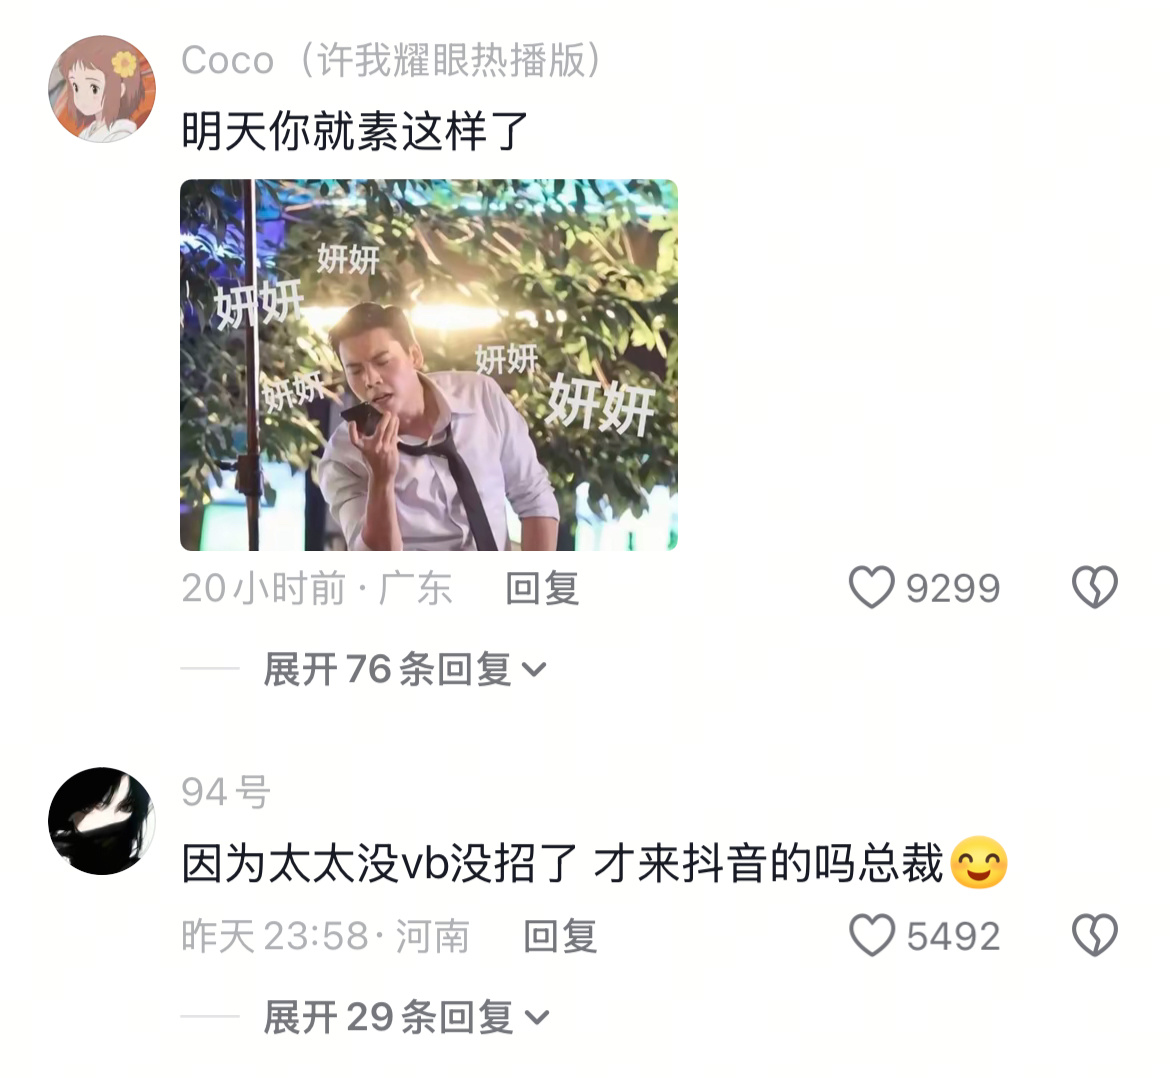Image resolution: width=1170 pixels, height=1078 pixels.
Task: Click chevron next to 展开76条回复
Action: 534,670
